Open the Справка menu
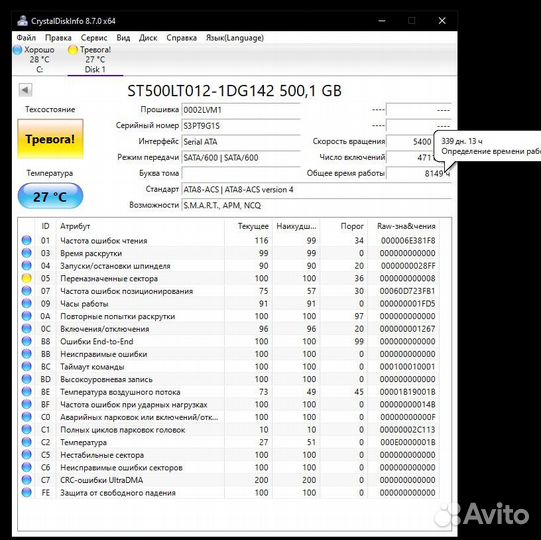Screen dimensions: 541x540 [181, 38]
